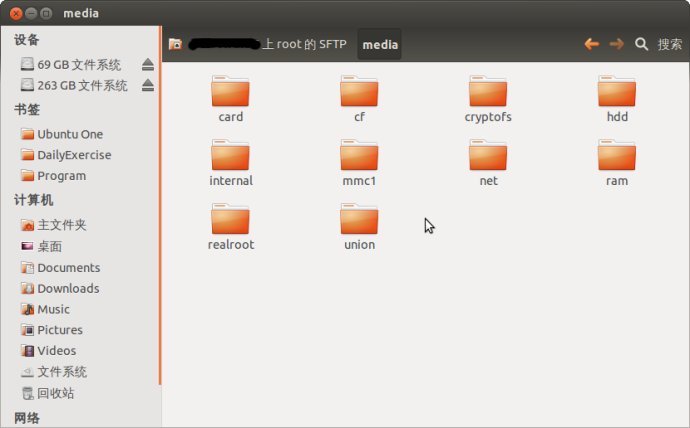Go back with the left arrow
690x428 pixels.
(591, 44)
